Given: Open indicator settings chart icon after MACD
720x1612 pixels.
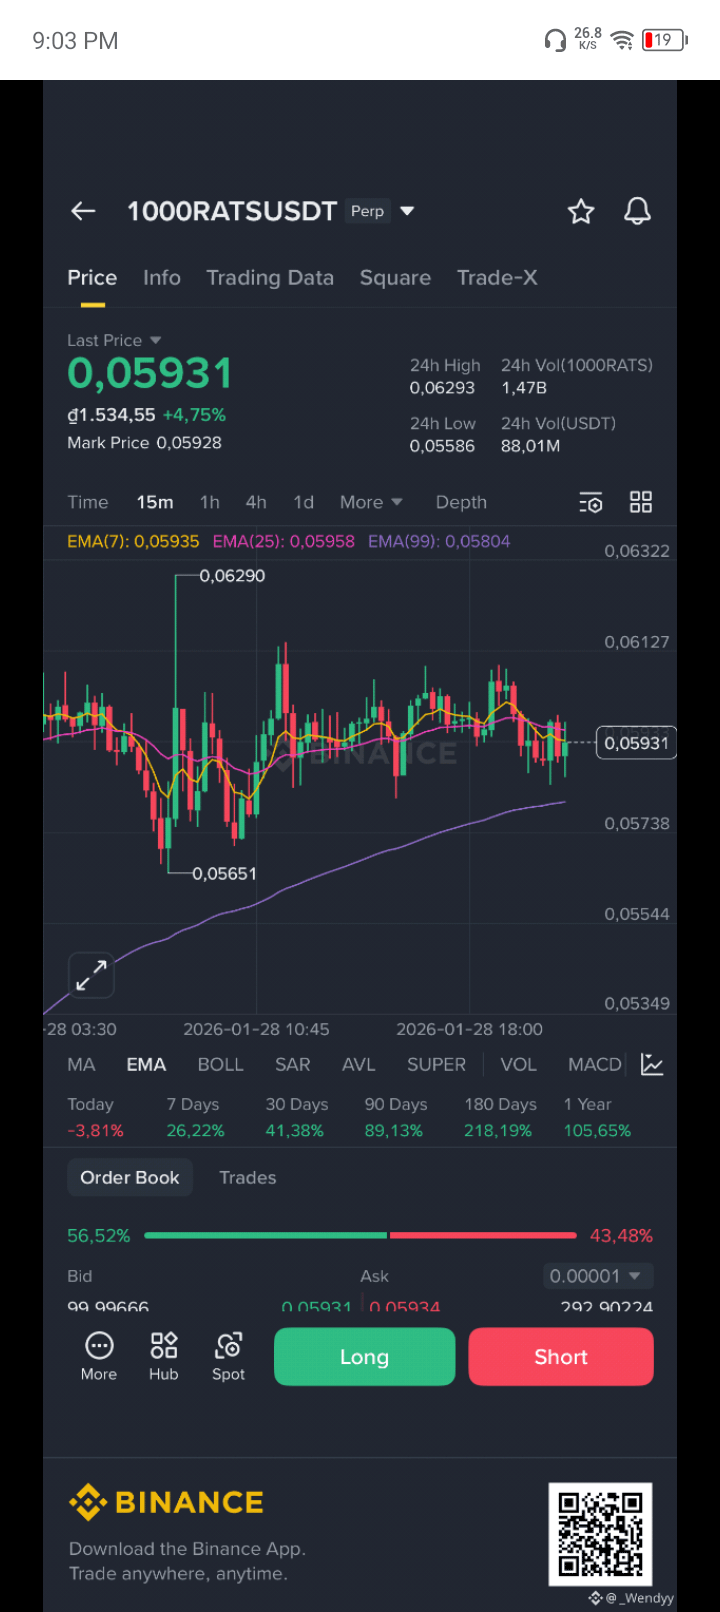Looking at the screenshot, I should tap(652, 1065).
